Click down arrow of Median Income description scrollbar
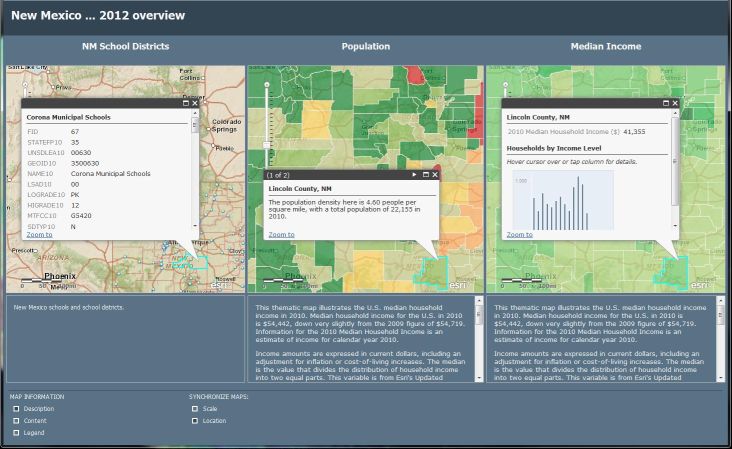Screen dimensions: 732x449 point(720,378)
